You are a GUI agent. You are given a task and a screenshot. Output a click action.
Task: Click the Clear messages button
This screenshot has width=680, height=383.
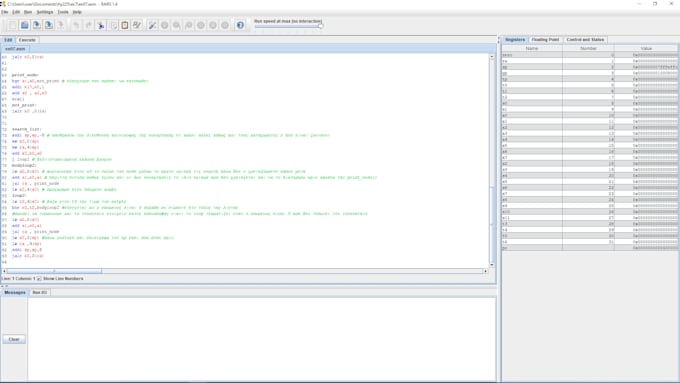click(14, 339)
